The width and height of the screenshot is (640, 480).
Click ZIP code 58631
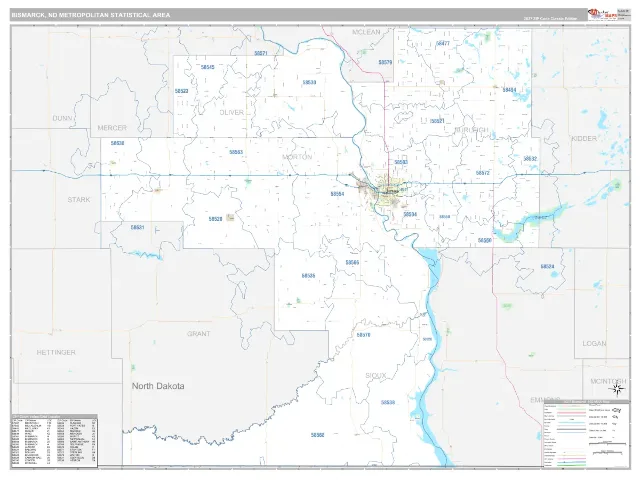138,227
